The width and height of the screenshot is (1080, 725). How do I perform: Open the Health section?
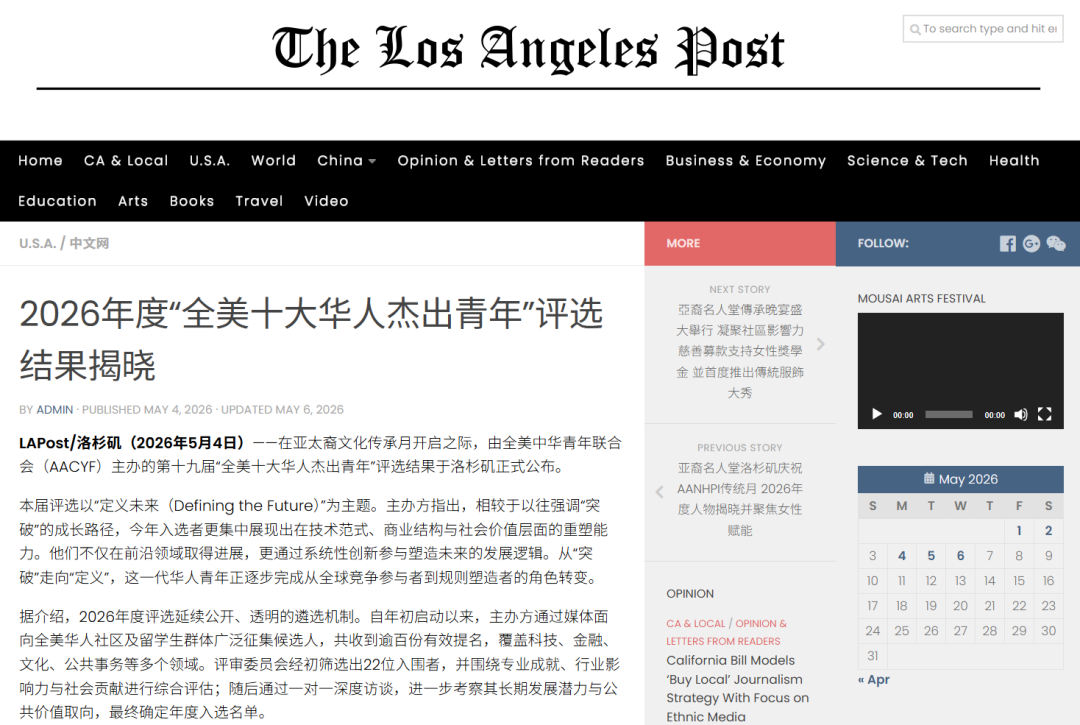pos(1014,160)
